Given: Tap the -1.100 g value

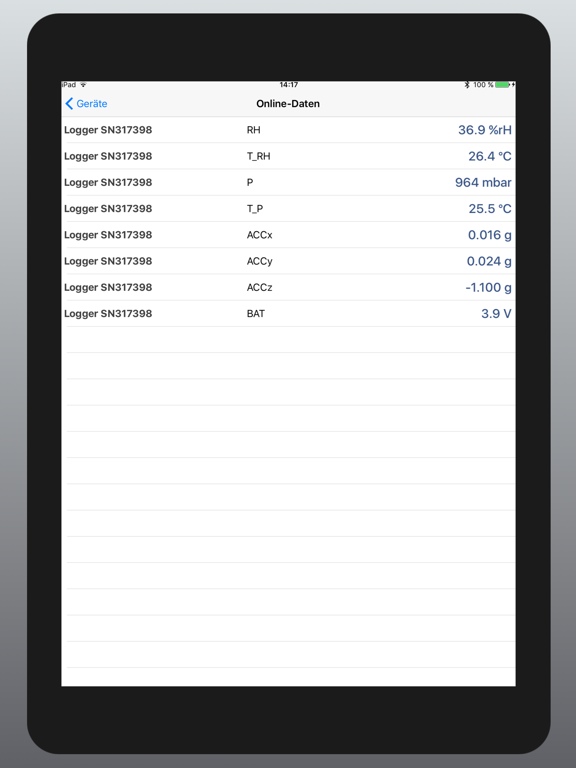Looking at the screenshot, I should [x=488, y=288].
